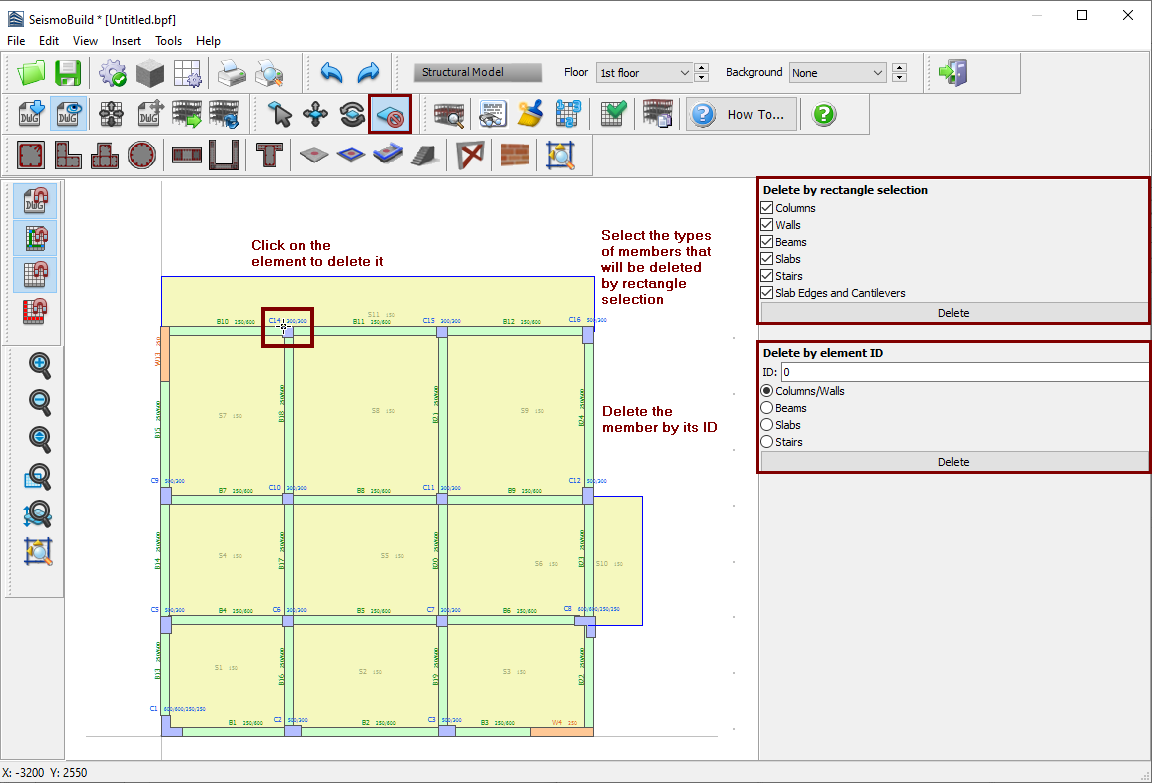1152x783 pixels.
Task: Select the Delete member tool icon
Action: [x=390, y=115]
